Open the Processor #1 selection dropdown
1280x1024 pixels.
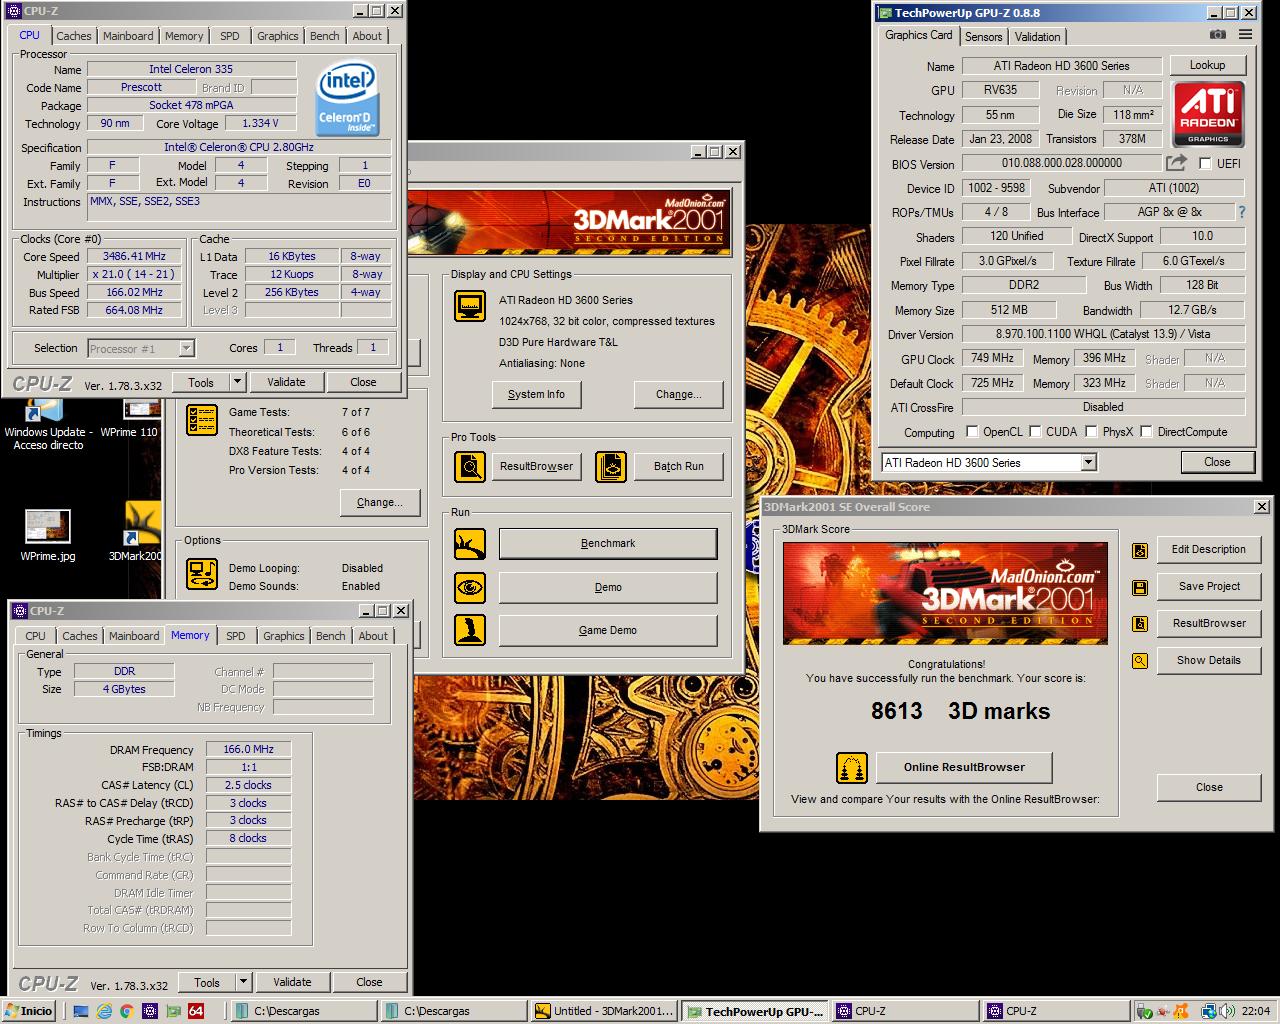click(x=186, y=348)
